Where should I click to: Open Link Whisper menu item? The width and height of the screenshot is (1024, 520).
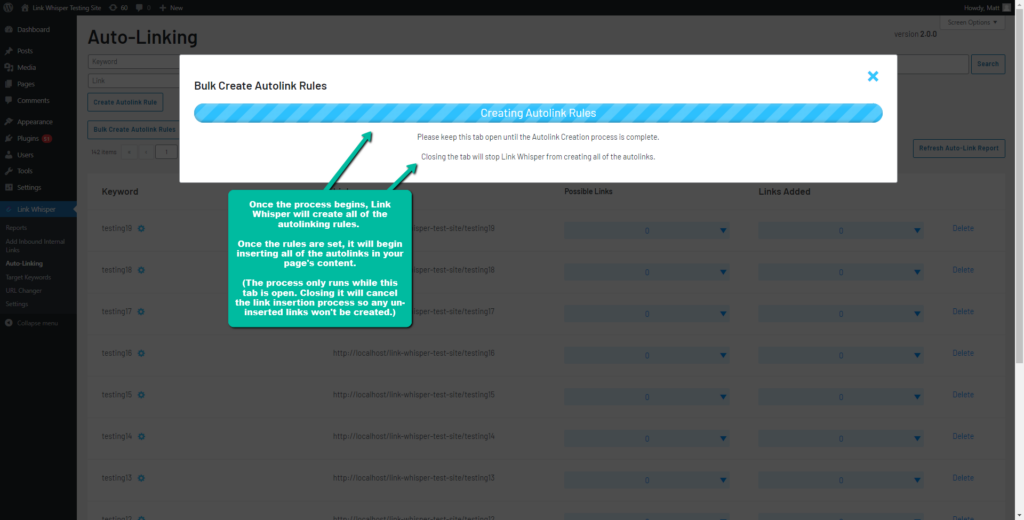[x=38, y=209]
